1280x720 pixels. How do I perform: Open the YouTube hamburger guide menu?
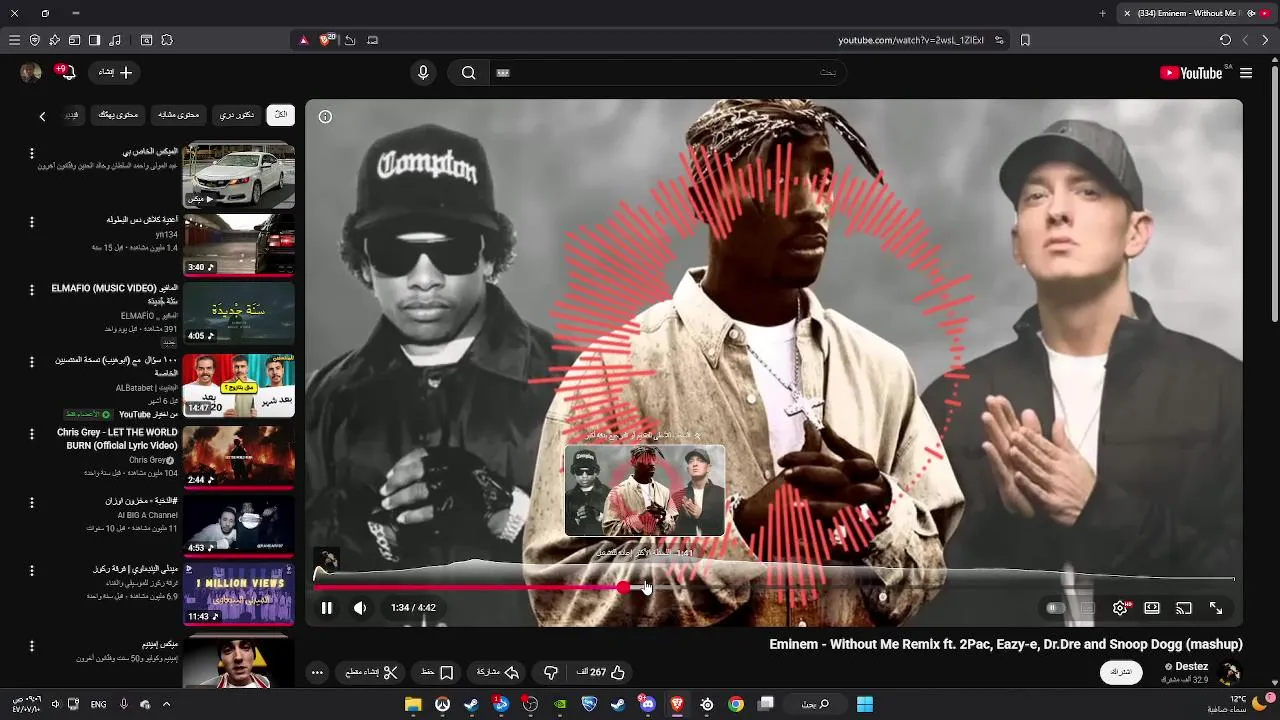pyautogui.click(x=1246, y=73)
